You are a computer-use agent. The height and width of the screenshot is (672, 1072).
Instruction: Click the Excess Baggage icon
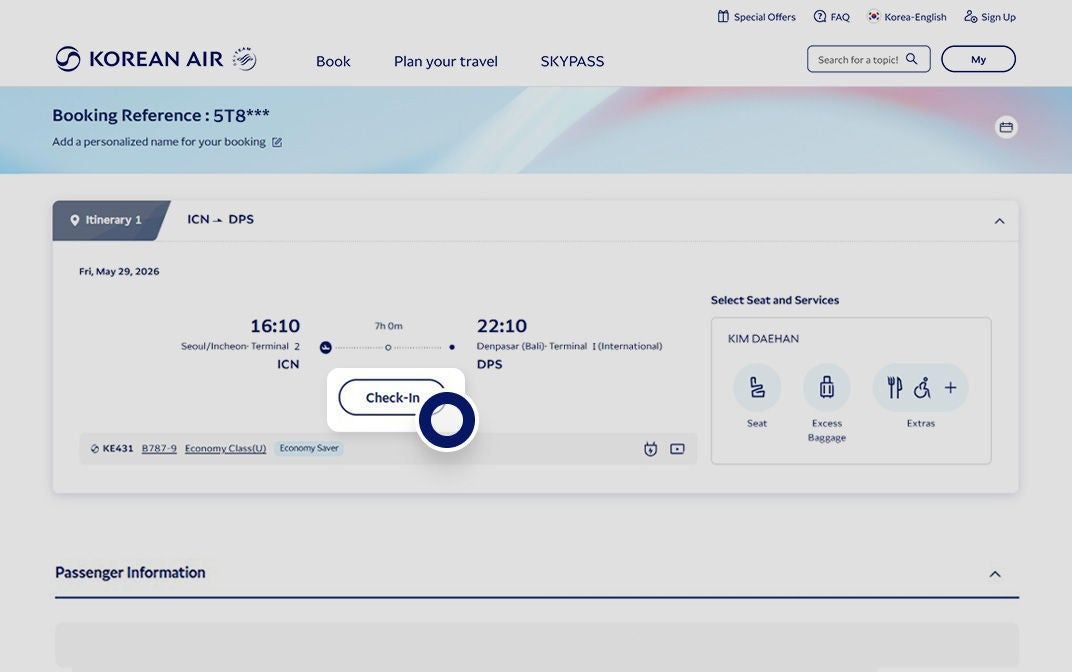(827, 388)
